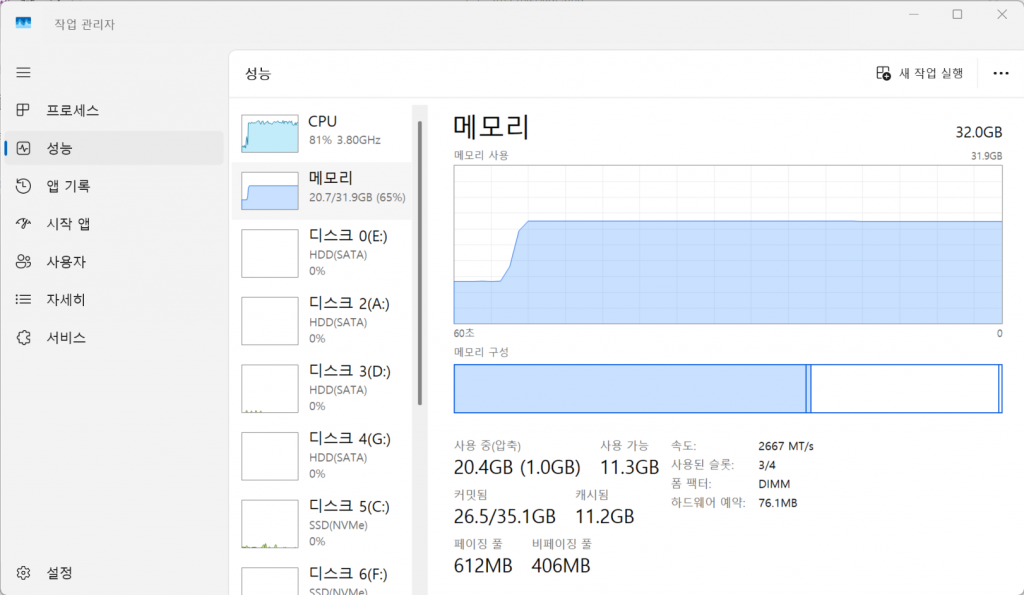Select the 디스크 0(E:) graph thumbnail
Screen dimensions: 1024x595
tap(270, 253)
